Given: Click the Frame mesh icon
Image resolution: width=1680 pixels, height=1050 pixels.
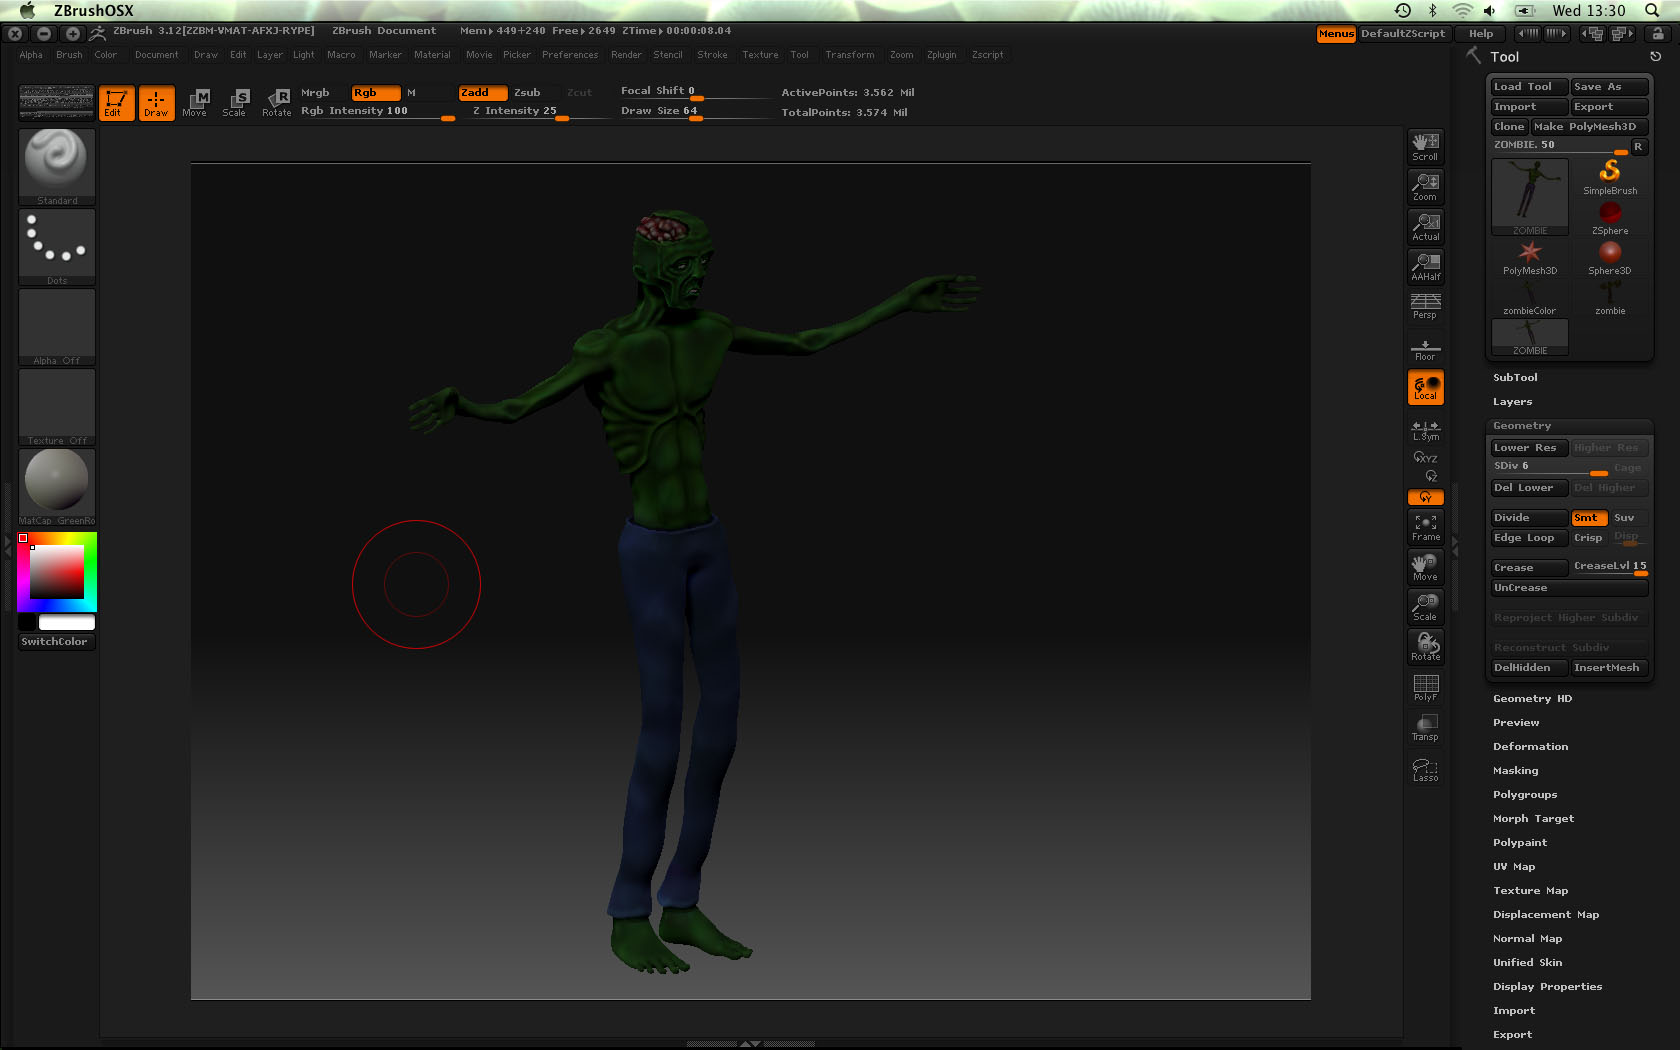Looking at the screenshot, I should 1425,527.
